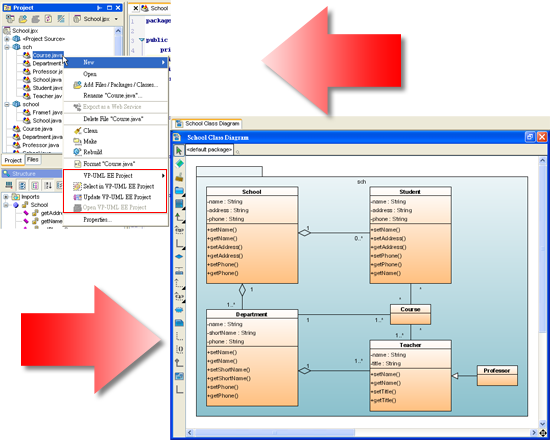Choose Format "Course.java" from context menu
The image size is (550, 440).
click(x=115, y=164)
